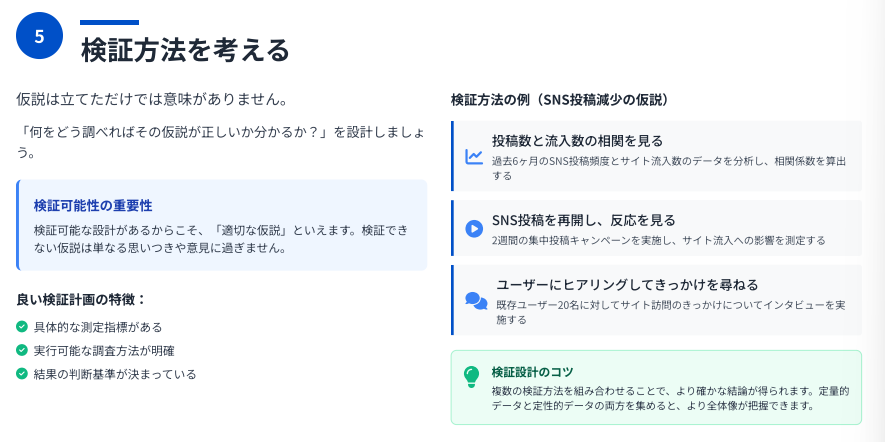Screen dimensions: 885x442
Task: Click the line chart icon beside 投稿数と流入数
Action: click(474, 156)
